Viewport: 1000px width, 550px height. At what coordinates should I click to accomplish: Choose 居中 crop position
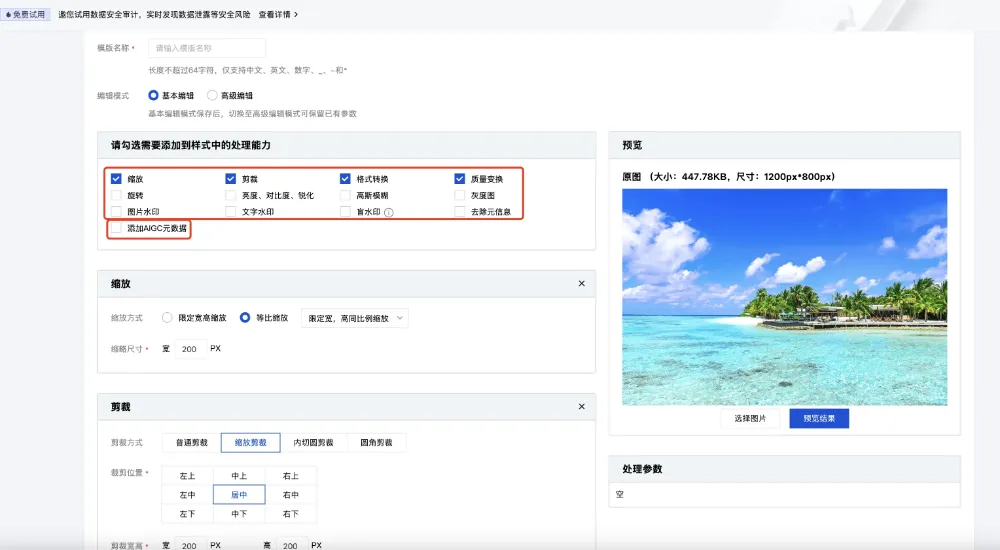pyautogui.click(x=239, y=494)
